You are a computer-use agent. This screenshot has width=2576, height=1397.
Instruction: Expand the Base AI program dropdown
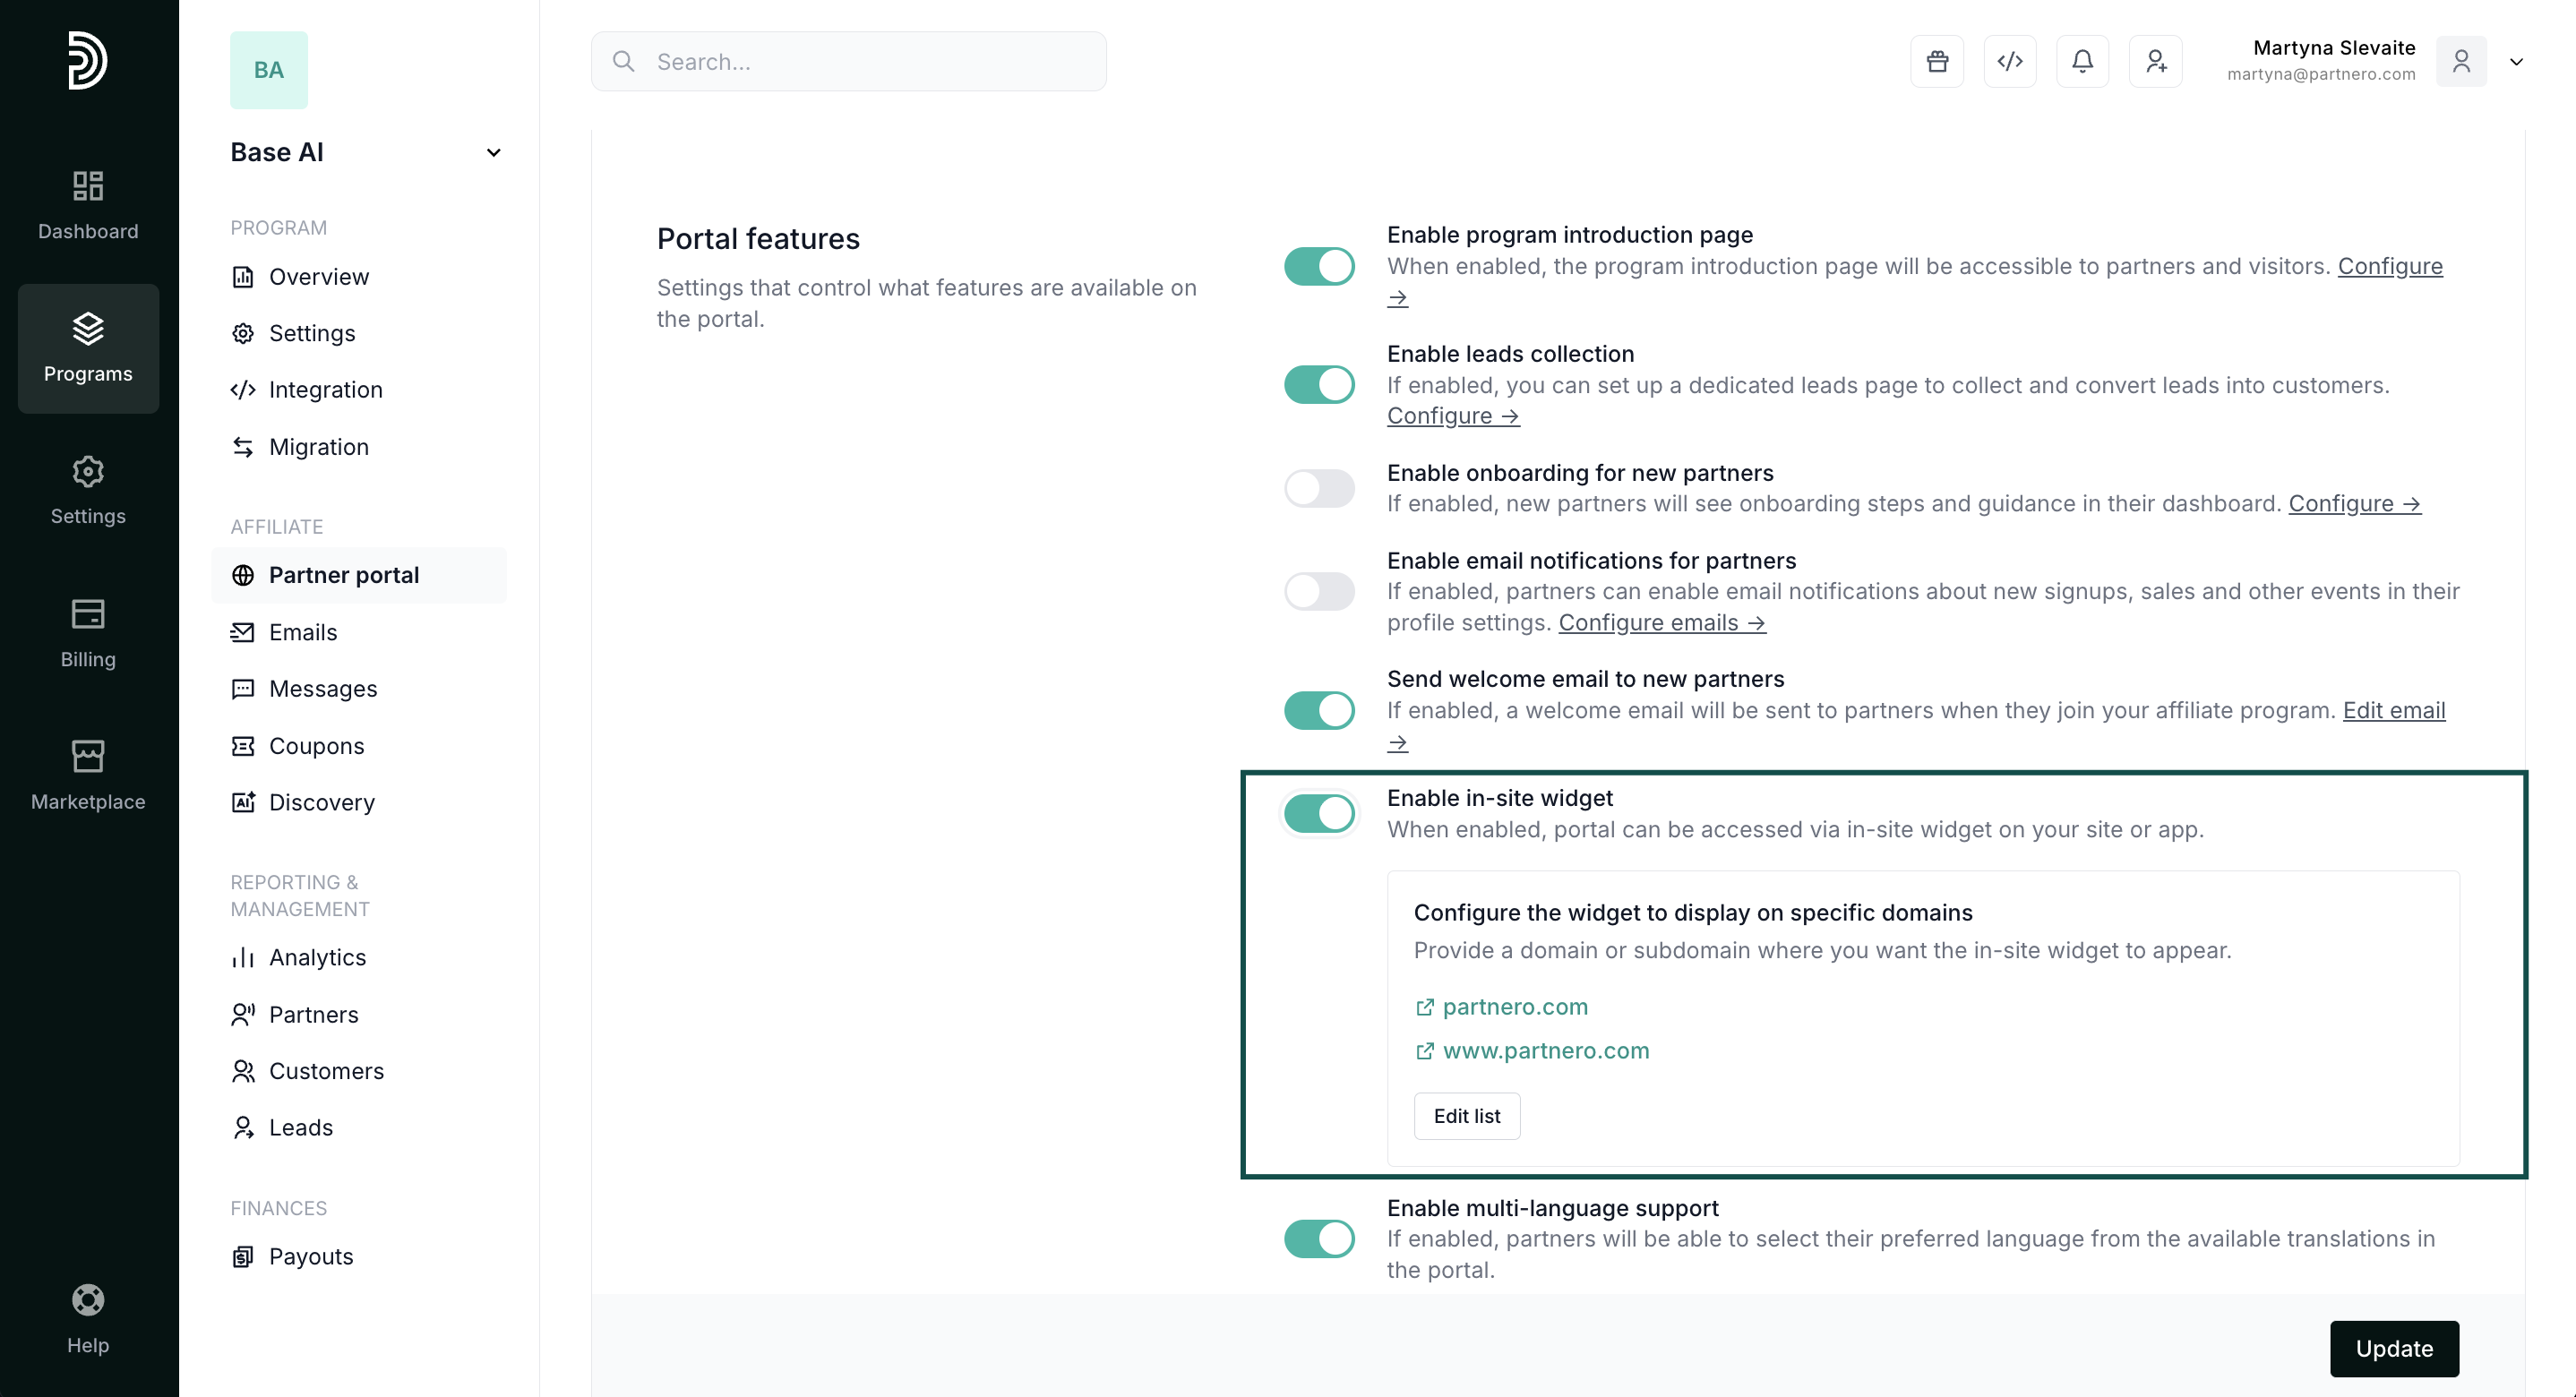pyautogui.click(x=493, y=153)
